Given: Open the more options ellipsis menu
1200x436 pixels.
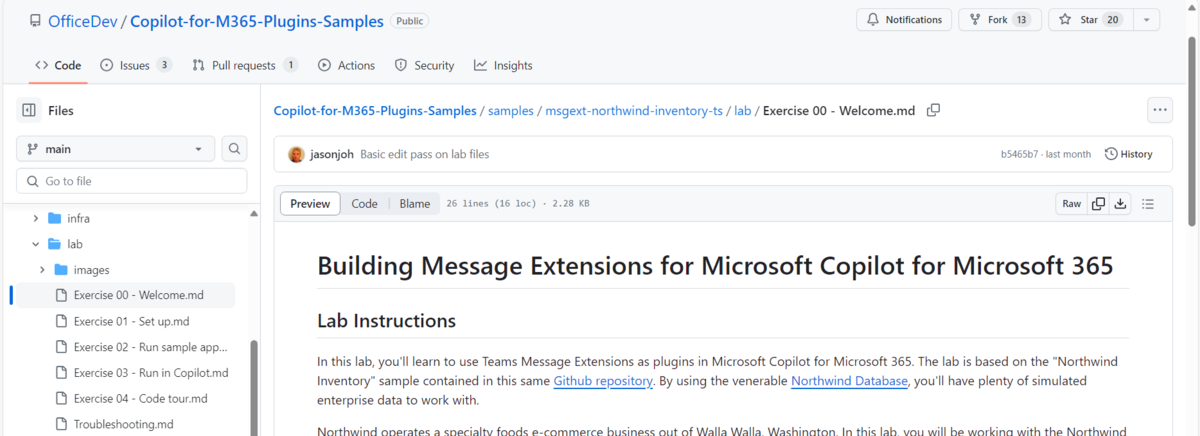Looking at the screenshot, I should tap(1160, 110).
